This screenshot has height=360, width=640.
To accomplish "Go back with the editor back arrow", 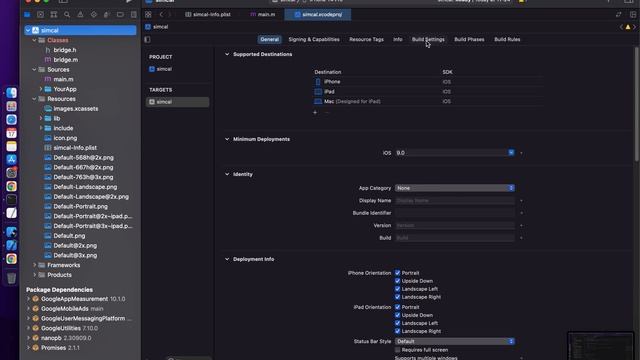I will [x=161, y=14].
